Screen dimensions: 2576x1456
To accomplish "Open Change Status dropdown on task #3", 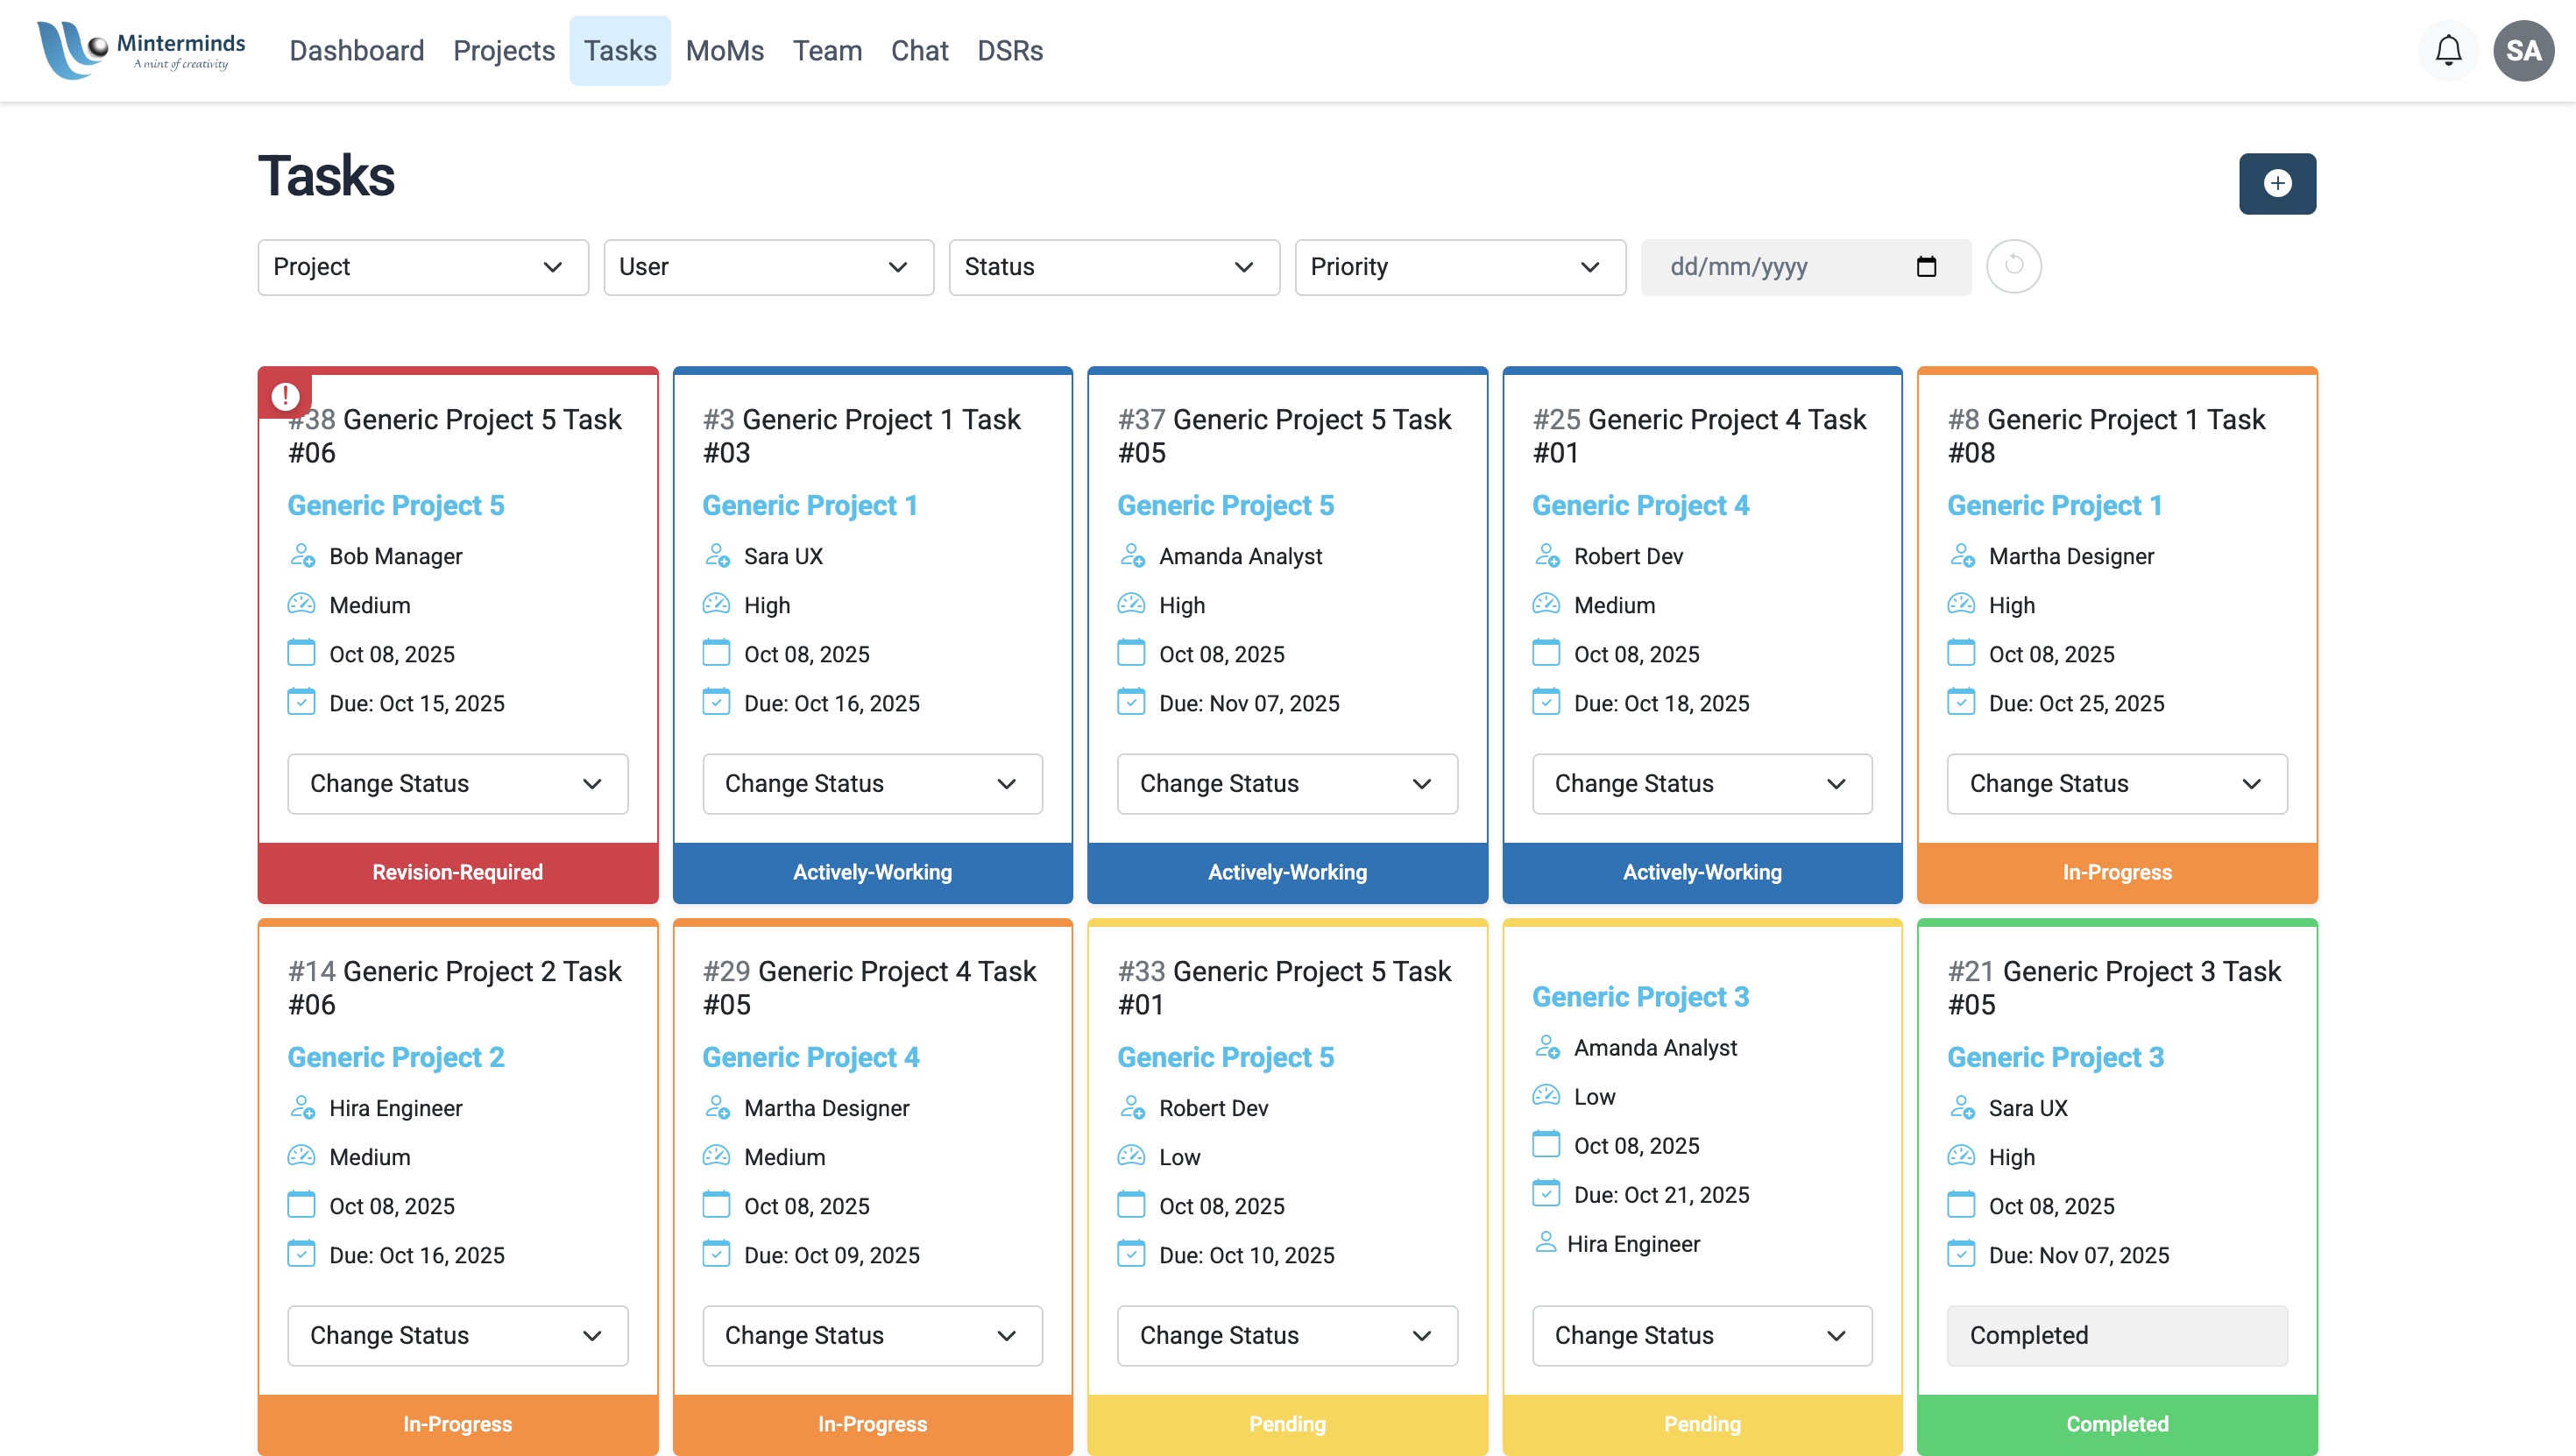I will (x=872, y=783).
